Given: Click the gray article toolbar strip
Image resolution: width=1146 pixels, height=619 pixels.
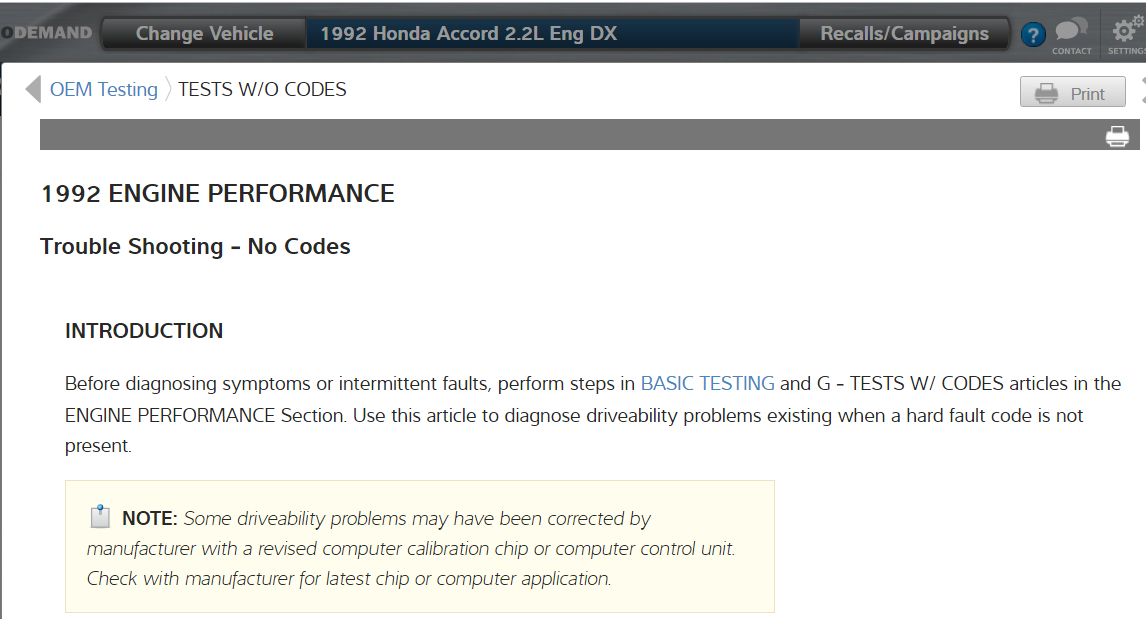Looking at the screenshot, I should 560,135.
